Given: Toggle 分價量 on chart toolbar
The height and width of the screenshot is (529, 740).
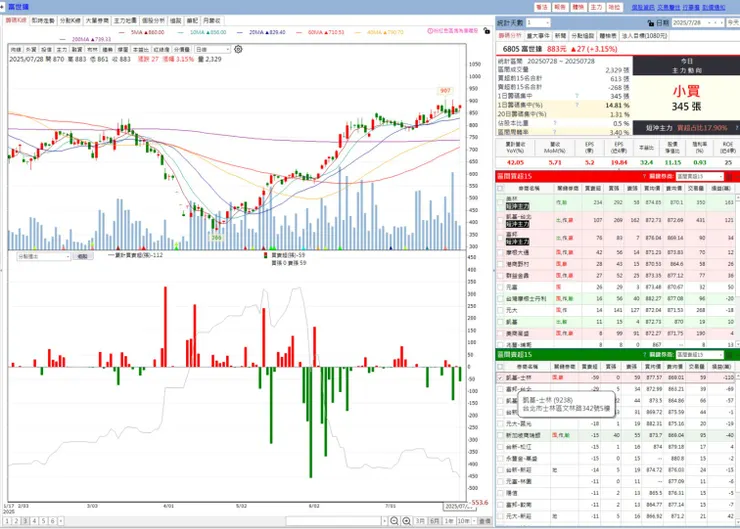Looking at the screenshot, I should [x=182, y=50].
